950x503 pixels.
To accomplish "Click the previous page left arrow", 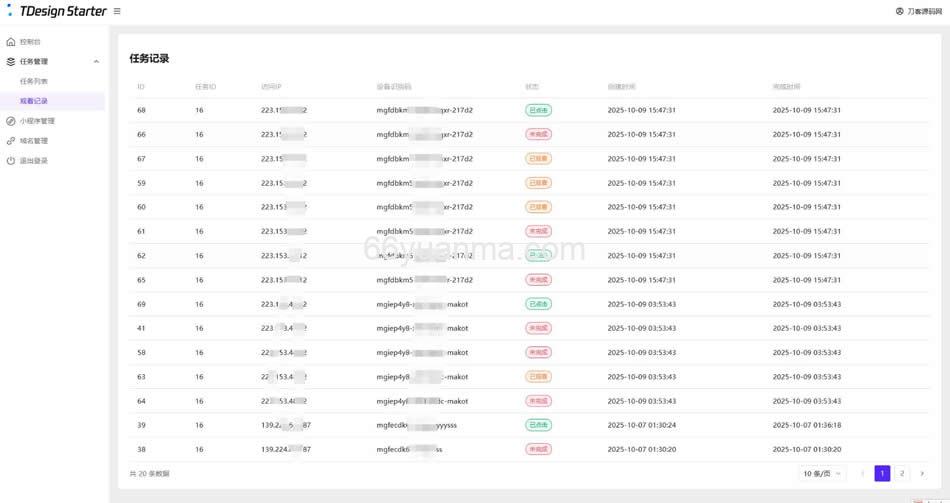I will (863, 473).
